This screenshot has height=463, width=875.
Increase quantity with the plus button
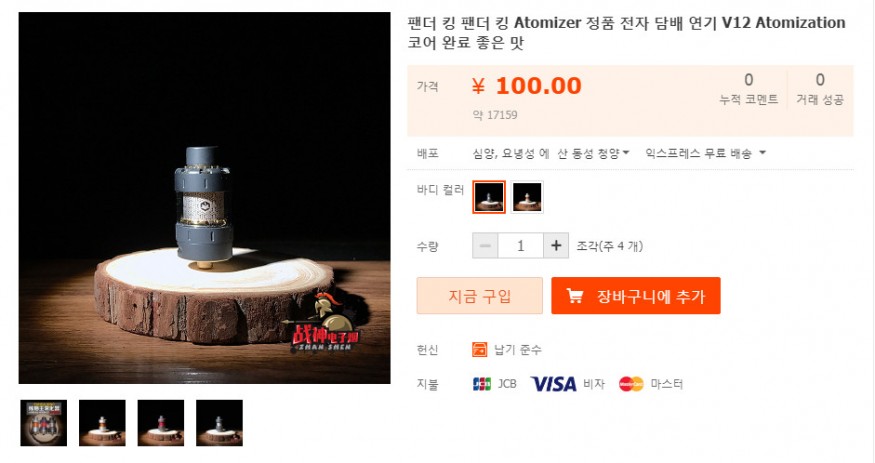point(556,245)
